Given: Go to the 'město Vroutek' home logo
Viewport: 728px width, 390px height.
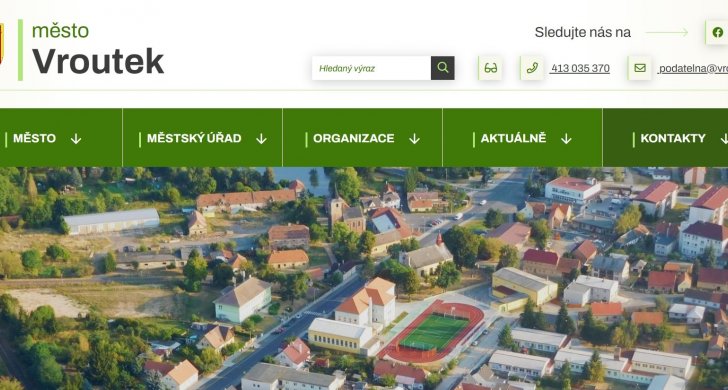Looking at the screenshot, I should 91,50.
